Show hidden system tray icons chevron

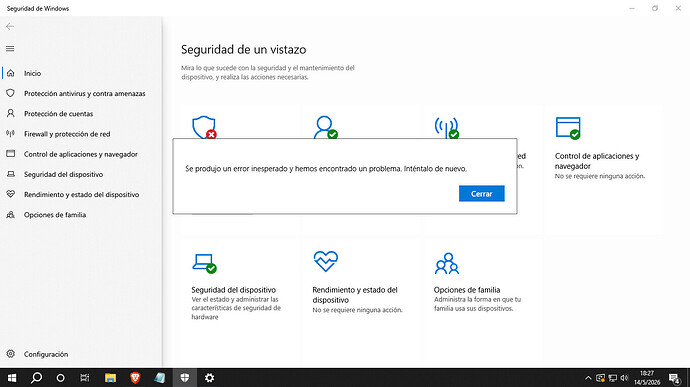(x=588, y=378)
